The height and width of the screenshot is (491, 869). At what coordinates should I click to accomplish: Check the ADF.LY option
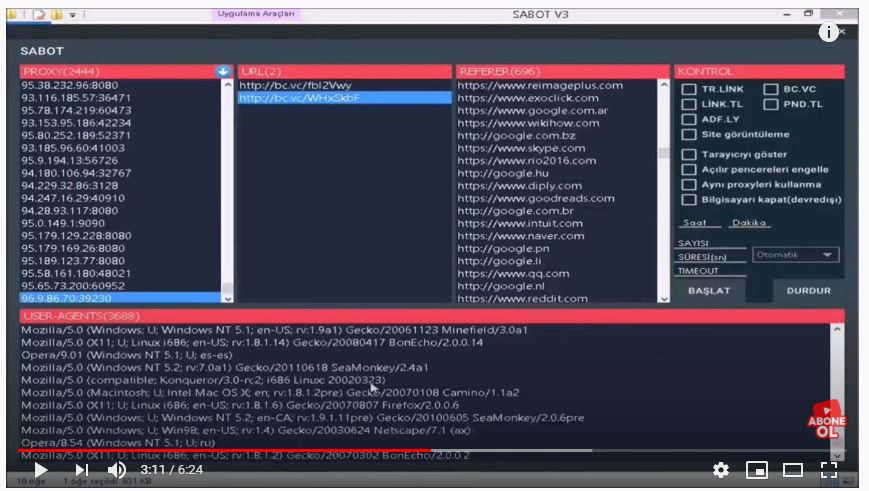click(x=689, y=119)
